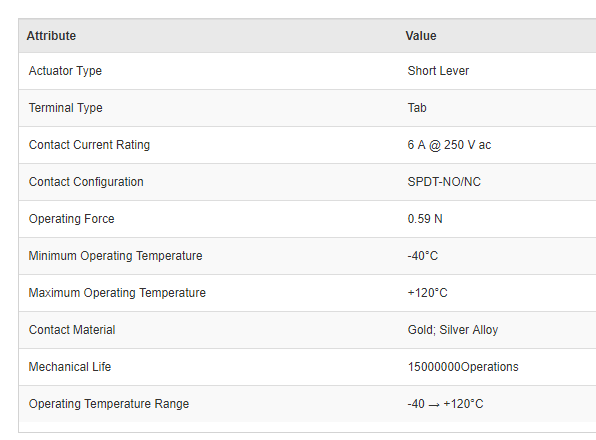The height and width of the screenshot is (440, 596).
Task: Click the 15000000Operations mechanical life value
Action: pyautogui.click(x=463, y=367)
